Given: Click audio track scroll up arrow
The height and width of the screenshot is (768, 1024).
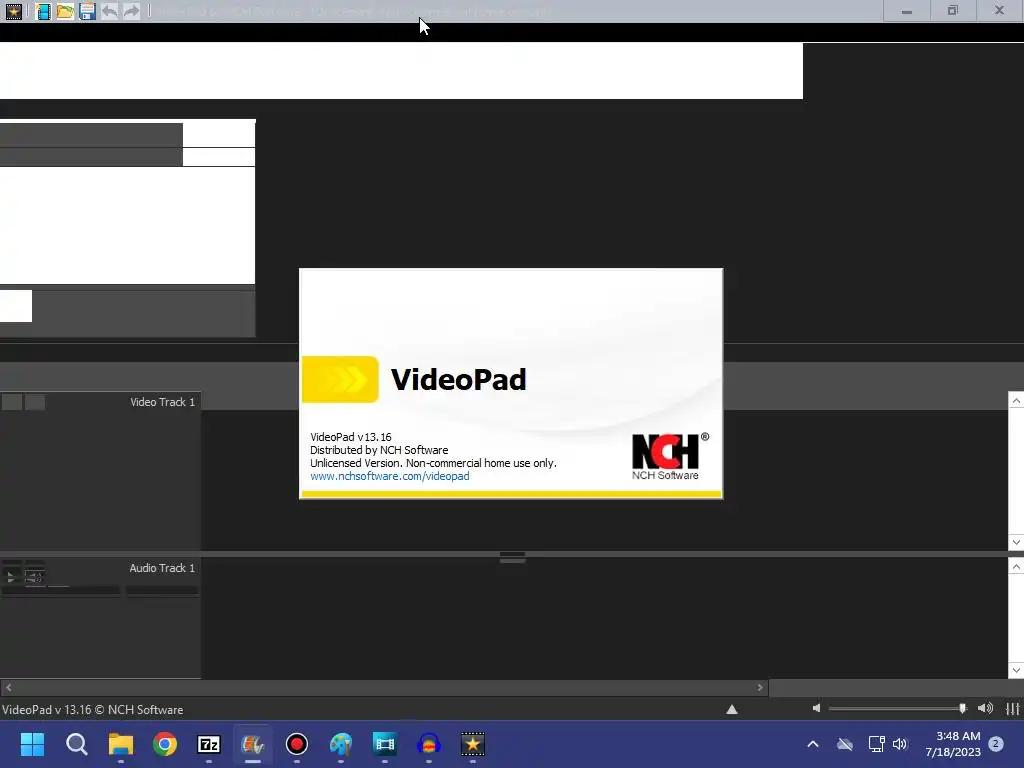Looking at the screenshot, I should tap(1016, 567).
